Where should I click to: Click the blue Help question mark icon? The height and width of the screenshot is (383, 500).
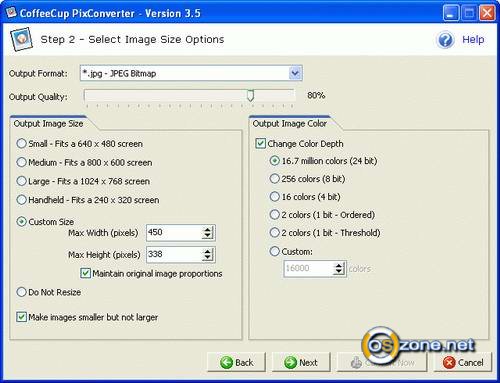coord(445,40)
